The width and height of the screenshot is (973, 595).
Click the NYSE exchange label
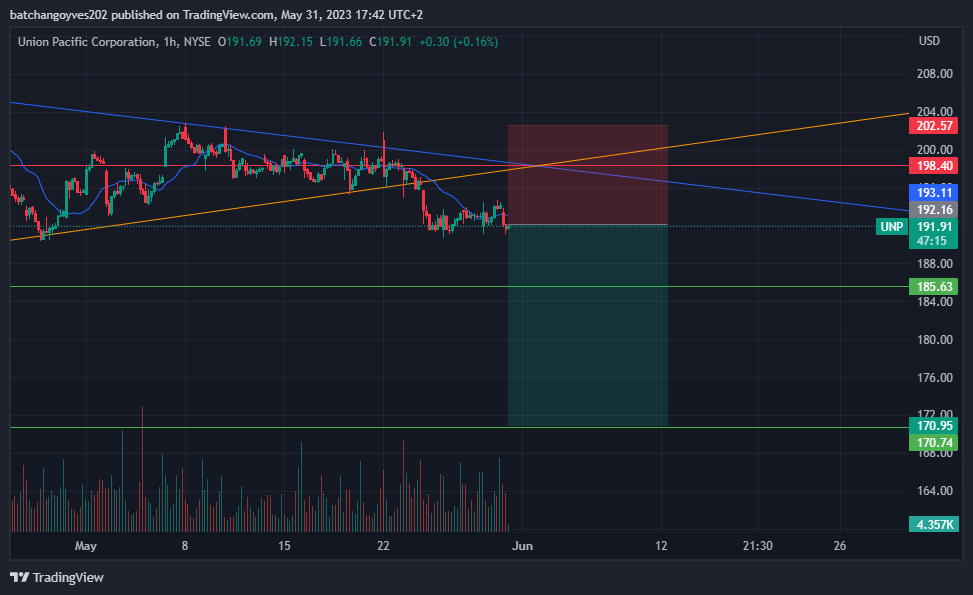pos(197,42)
